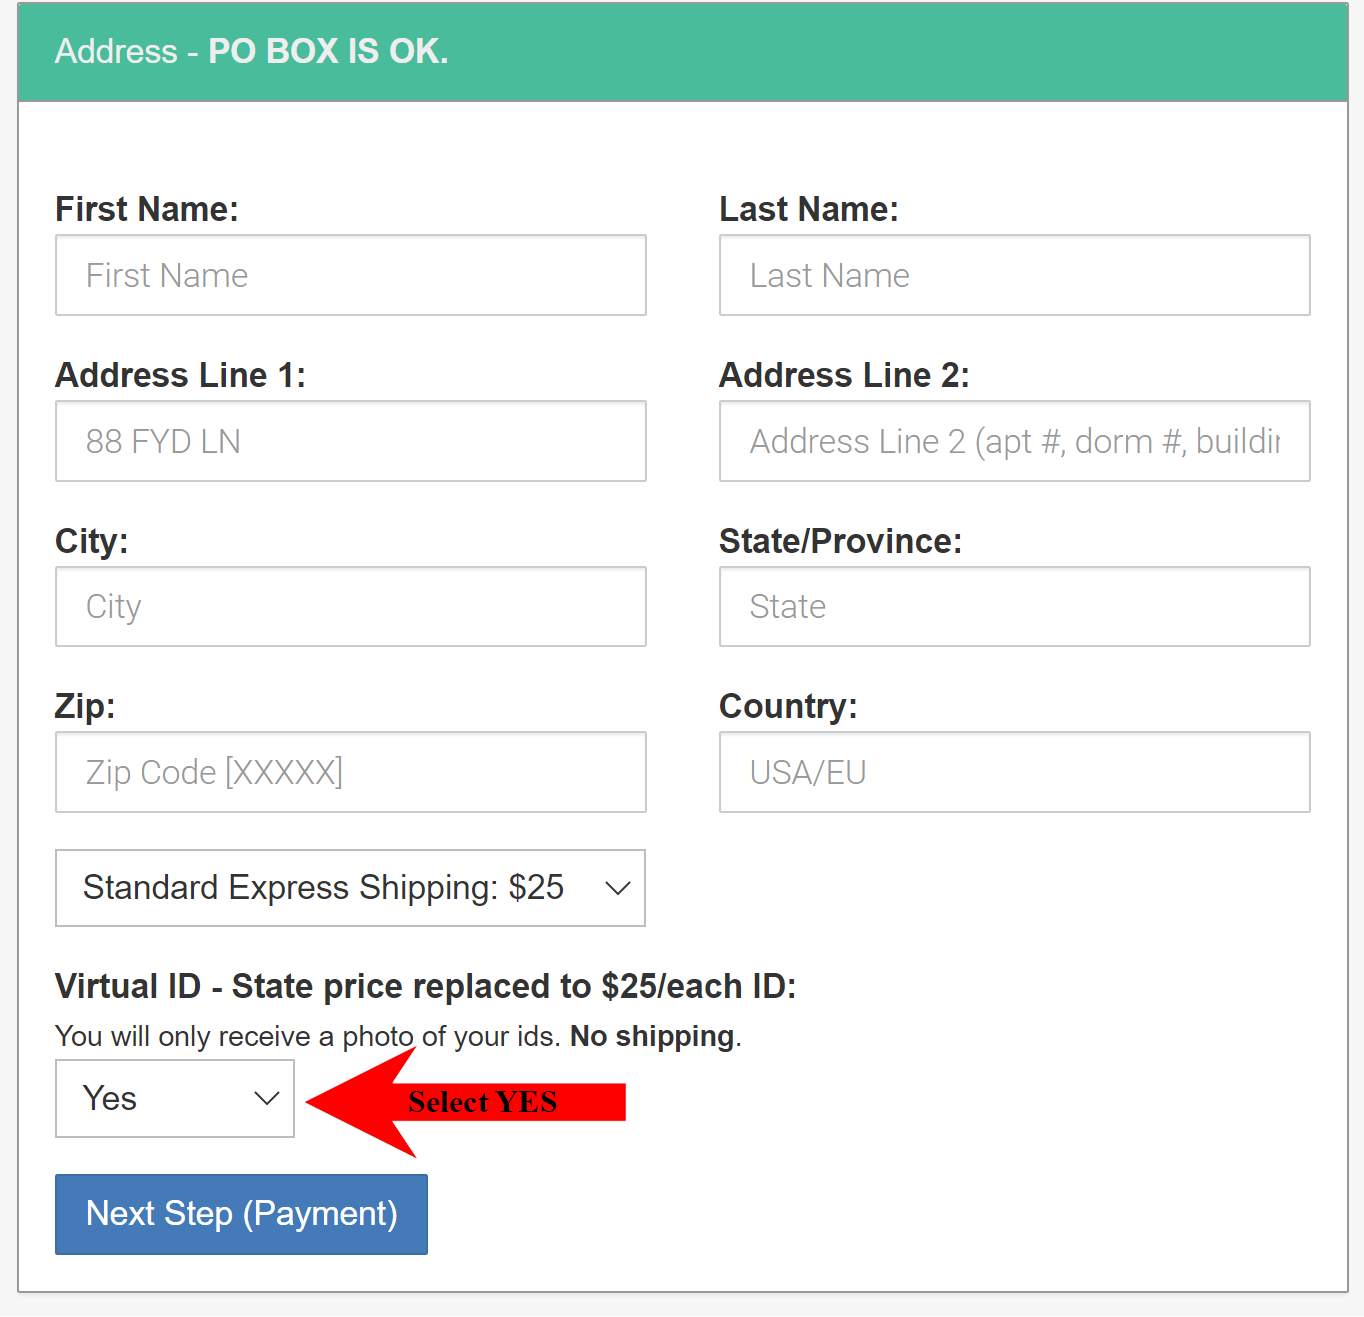Click the "Last Name:" label text
The height and width of the screenshot is (1317, 1364).
point(809,209)
